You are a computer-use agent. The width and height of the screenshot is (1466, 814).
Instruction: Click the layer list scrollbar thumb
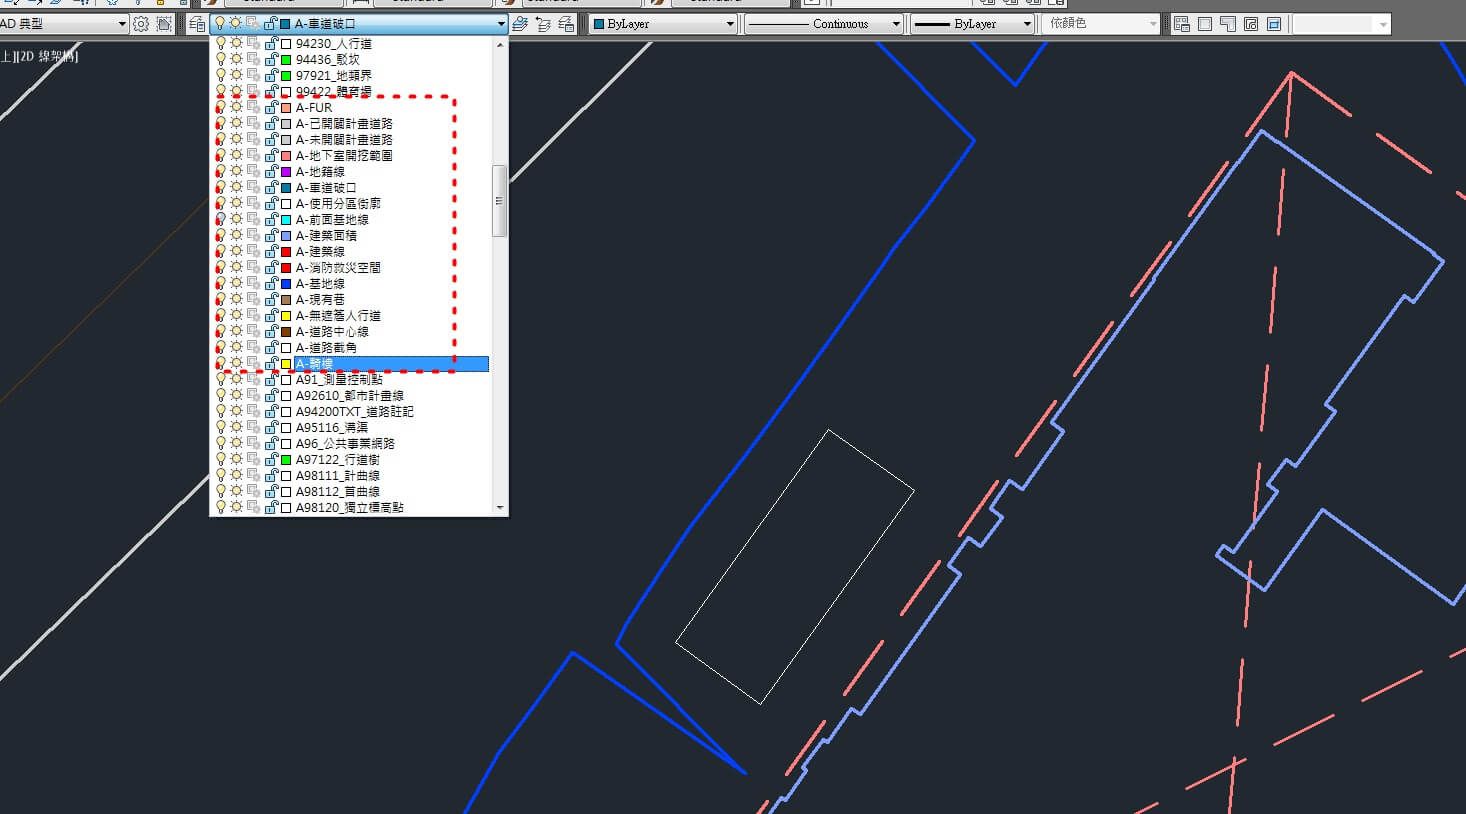click(x=500, y=201)
